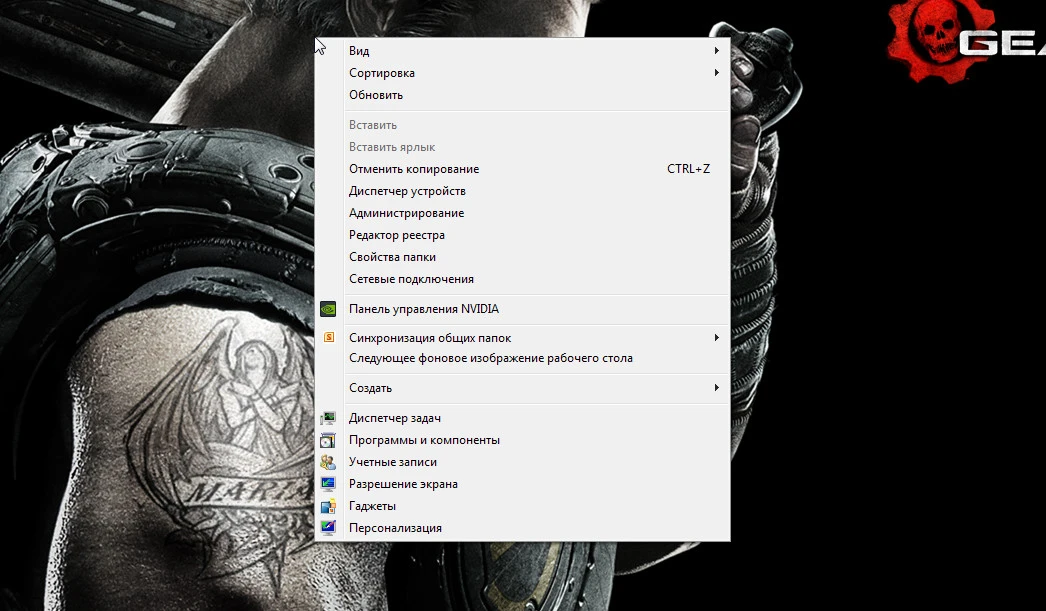Screen dimensions: 1046x611
Task: Open Гаджеты
Action: (x=522, y=506)
